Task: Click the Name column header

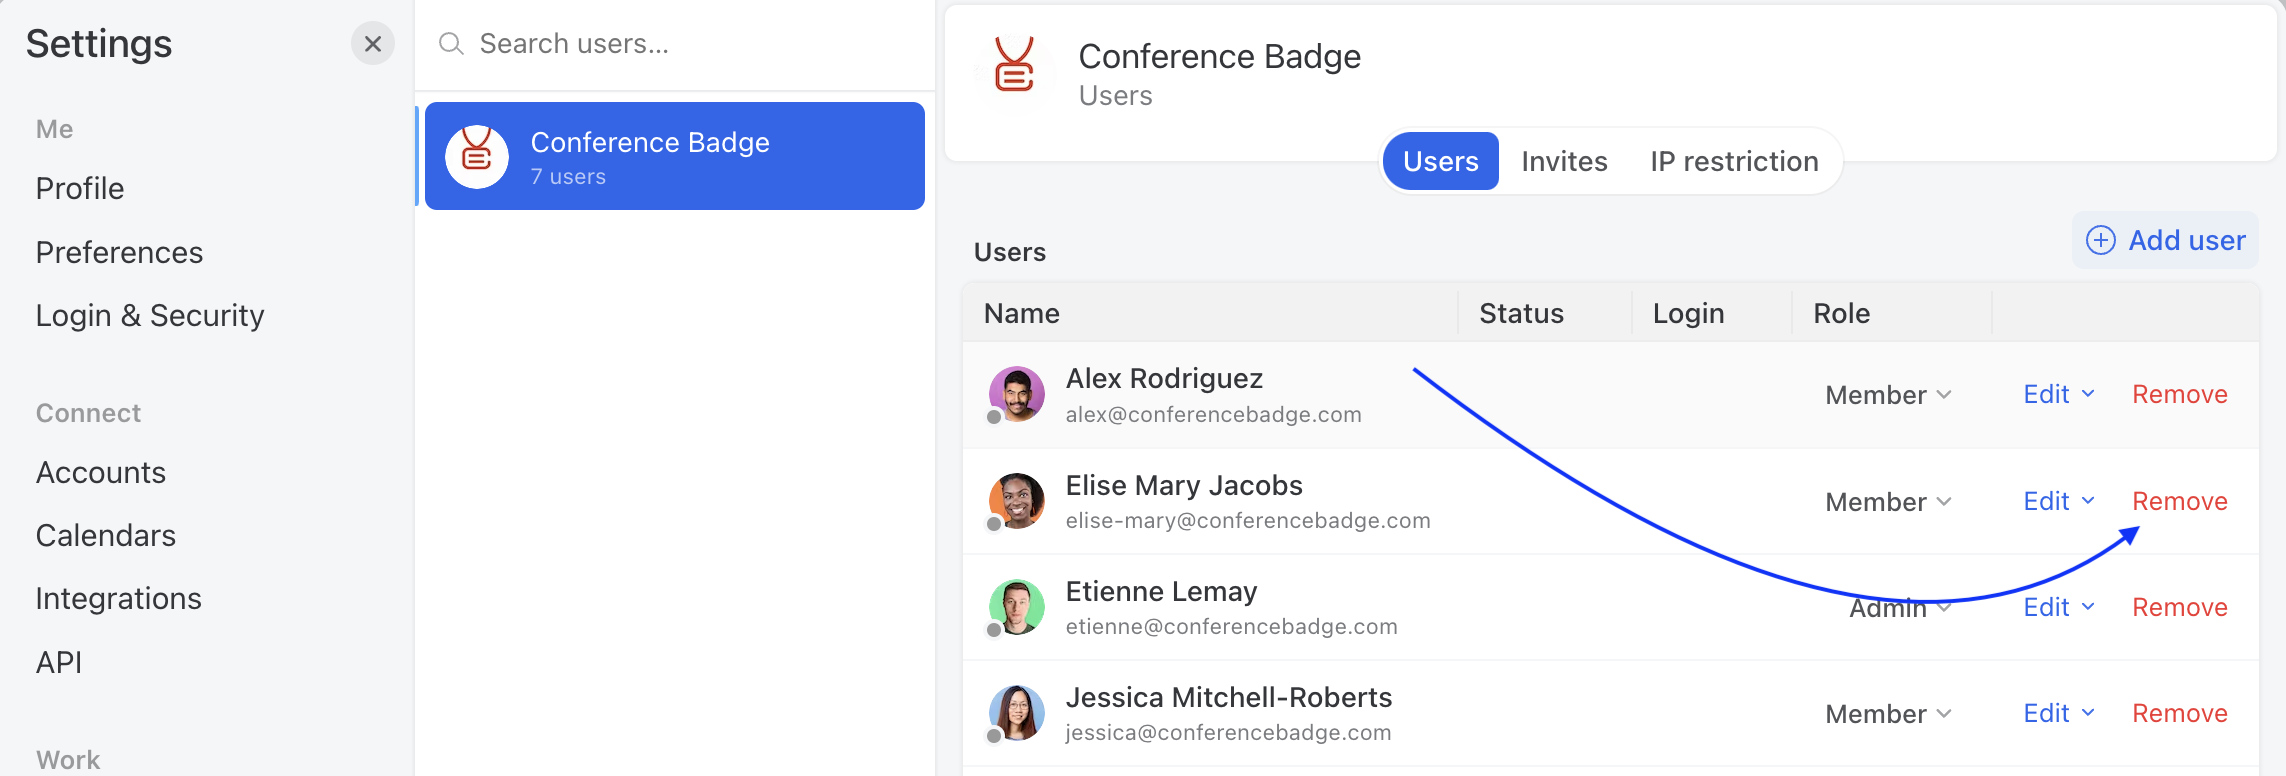Action: tap(1022, 313)
